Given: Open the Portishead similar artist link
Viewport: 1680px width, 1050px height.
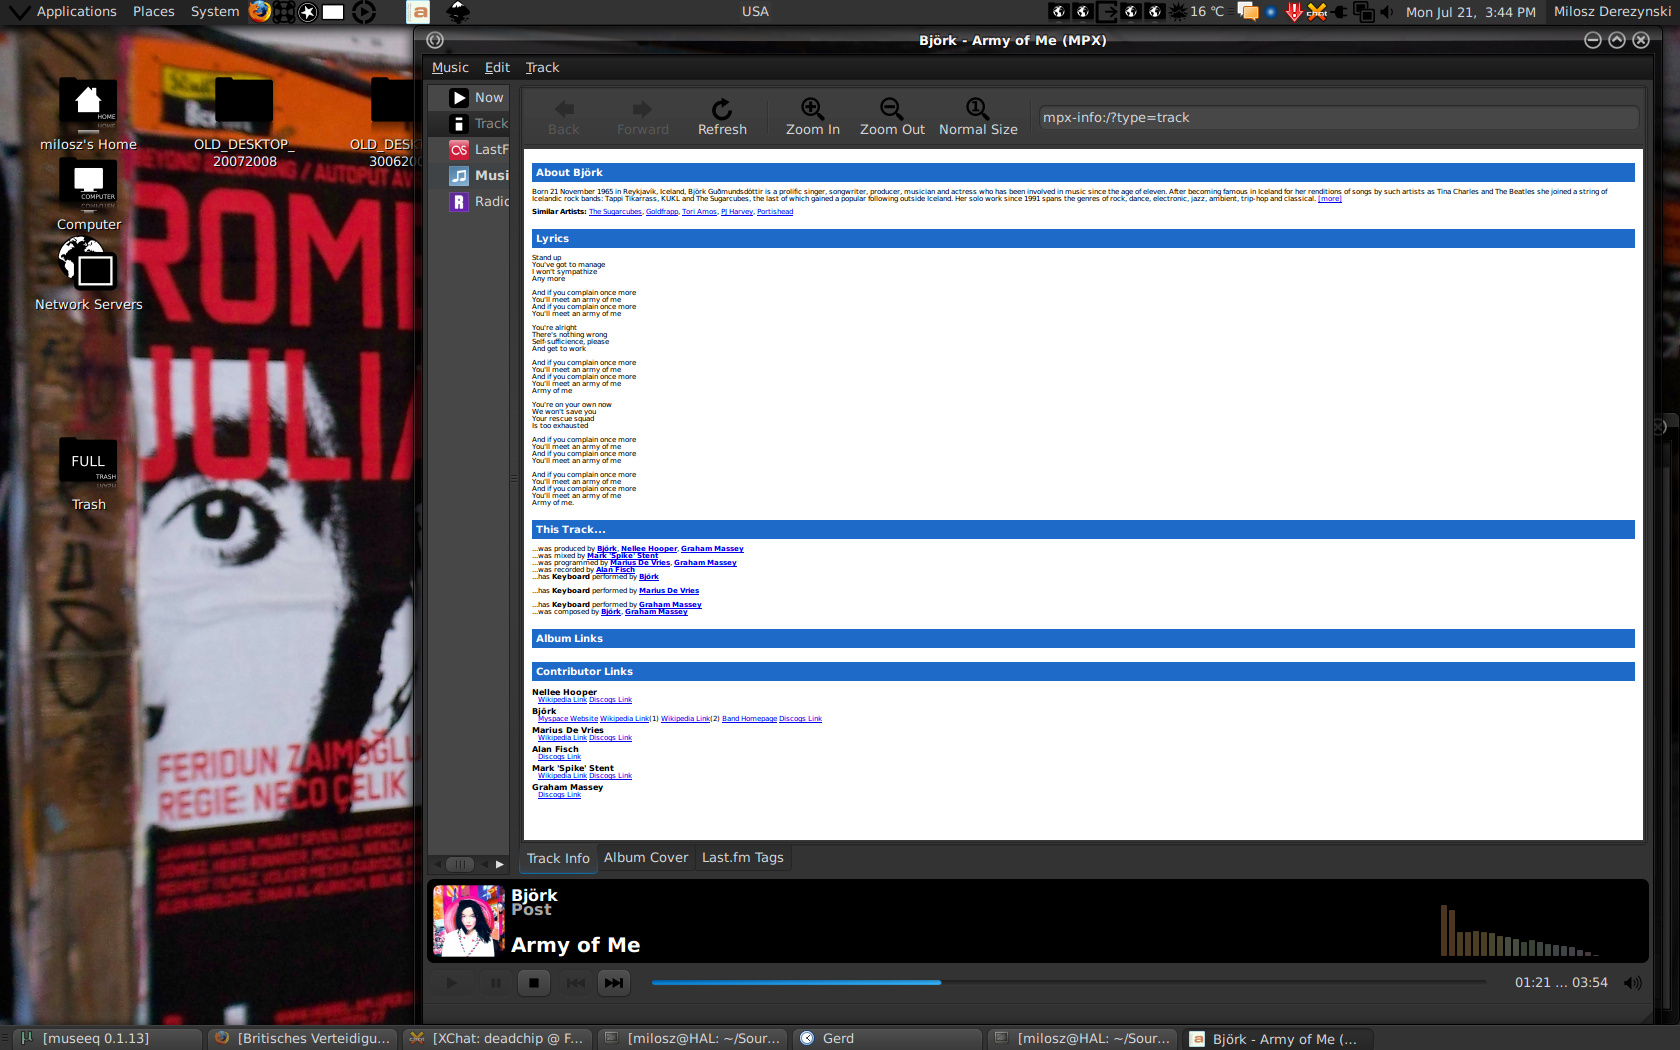Looking at the screenshot, I should click(x=775, y=212).
